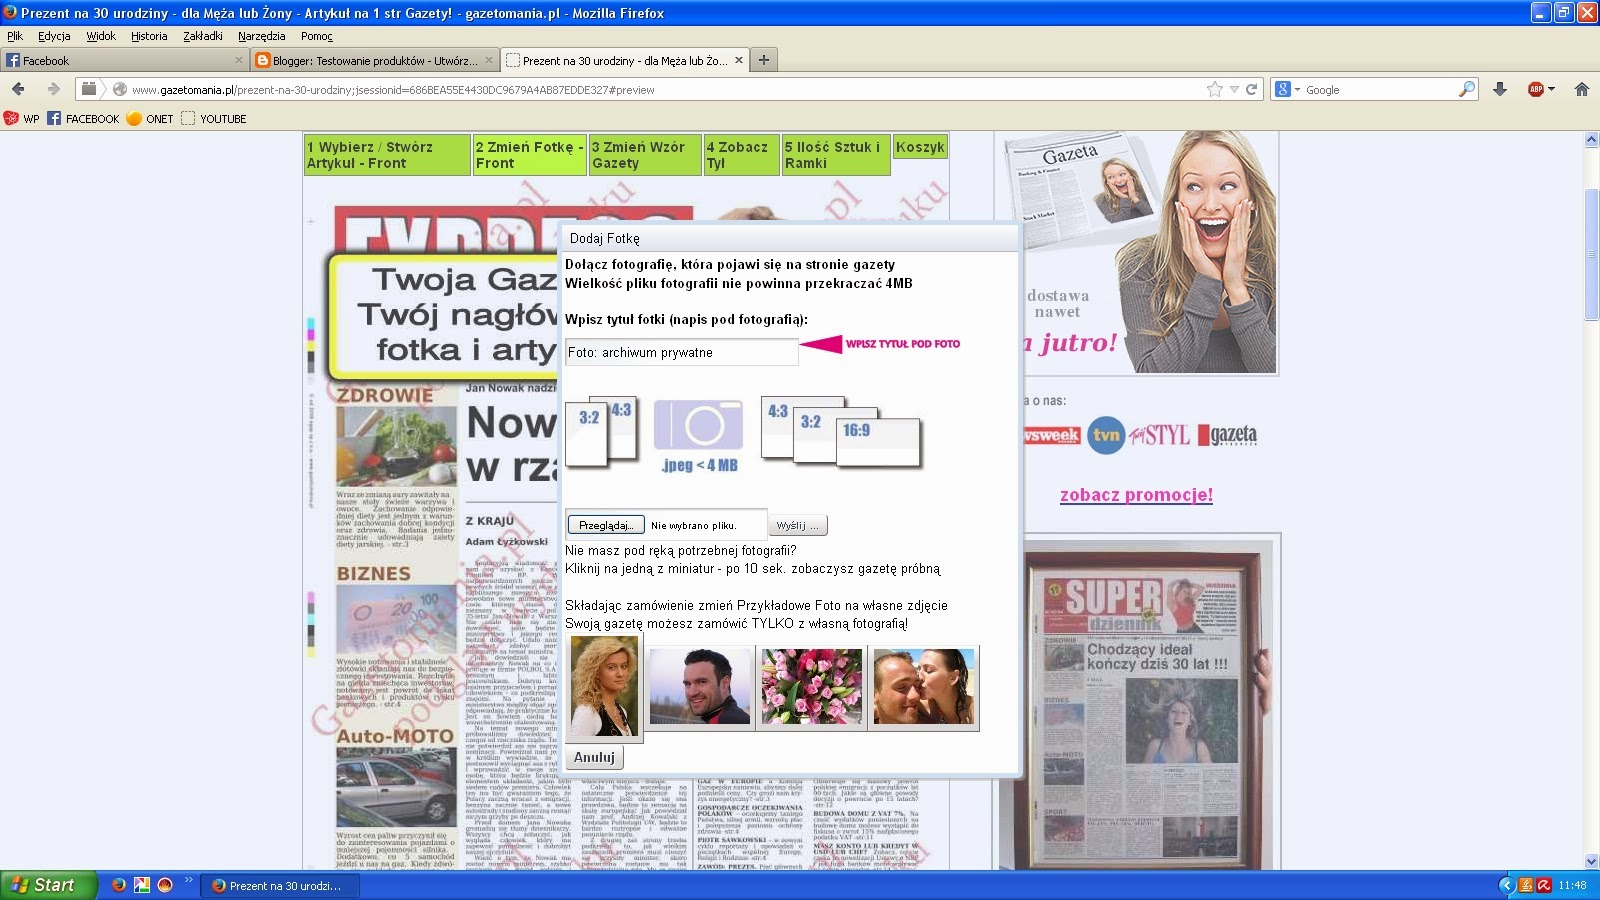Open the Widok menu
Screen dimensions: 1600x900
101,36
